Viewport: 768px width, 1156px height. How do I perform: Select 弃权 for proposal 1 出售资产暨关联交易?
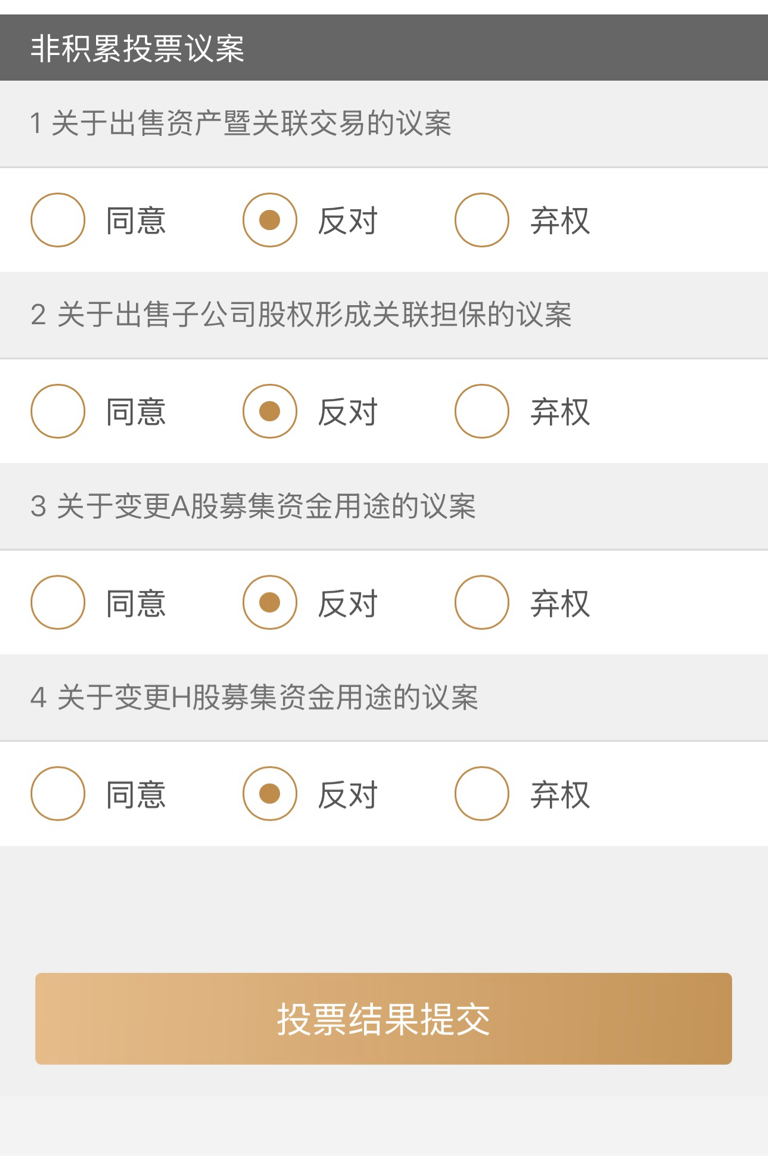(482, 220)
